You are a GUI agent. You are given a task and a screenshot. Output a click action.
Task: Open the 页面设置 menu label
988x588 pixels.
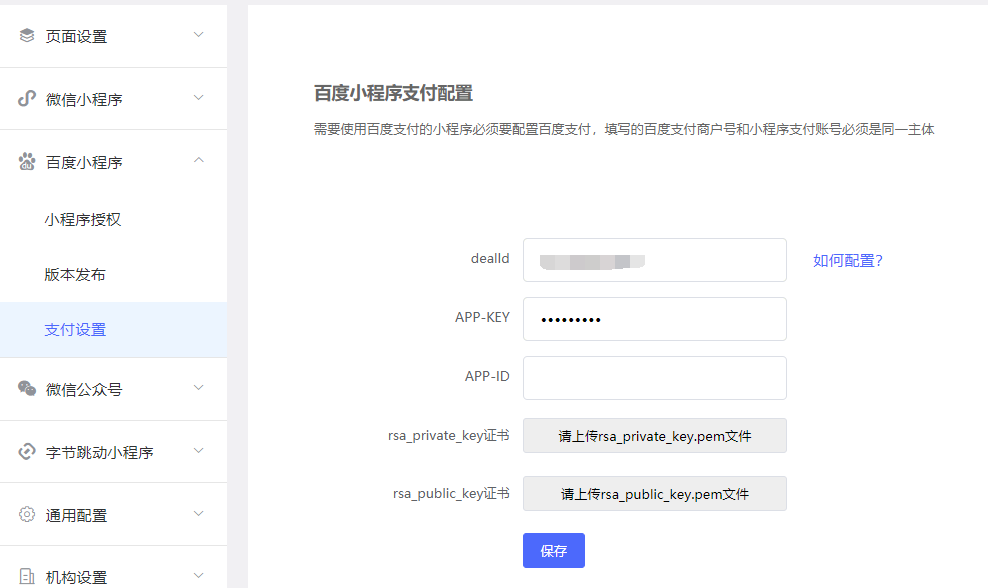(76, 37)
